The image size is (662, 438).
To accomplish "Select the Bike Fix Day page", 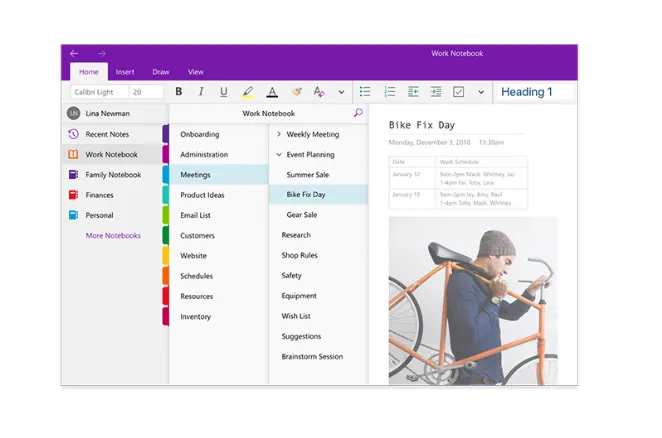I will click(x=319, y=194).
